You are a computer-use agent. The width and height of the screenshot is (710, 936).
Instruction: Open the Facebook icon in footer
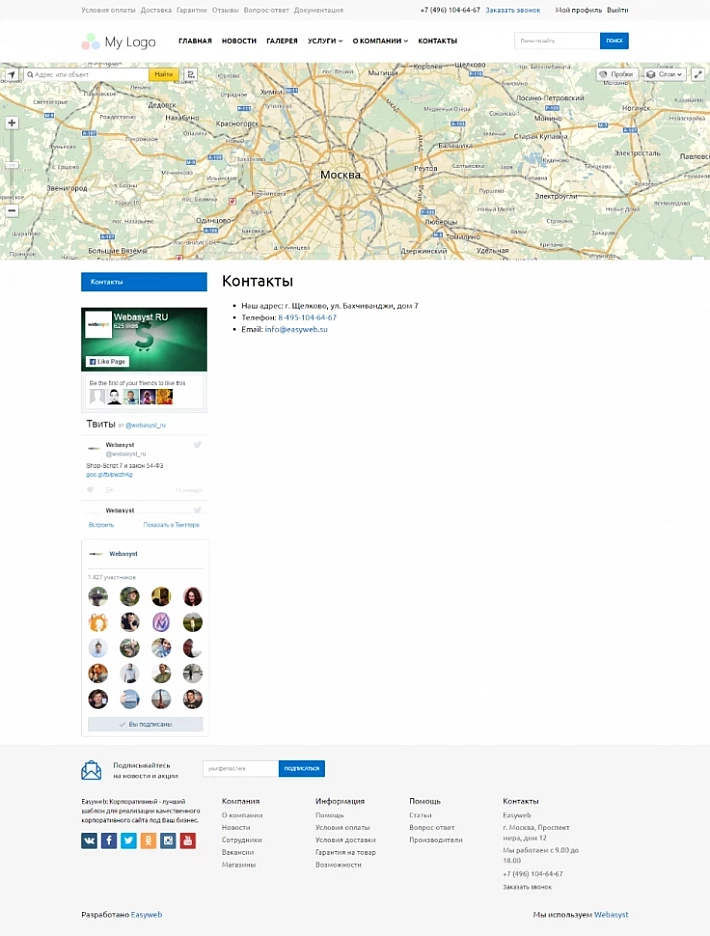[x=109, y=841]
